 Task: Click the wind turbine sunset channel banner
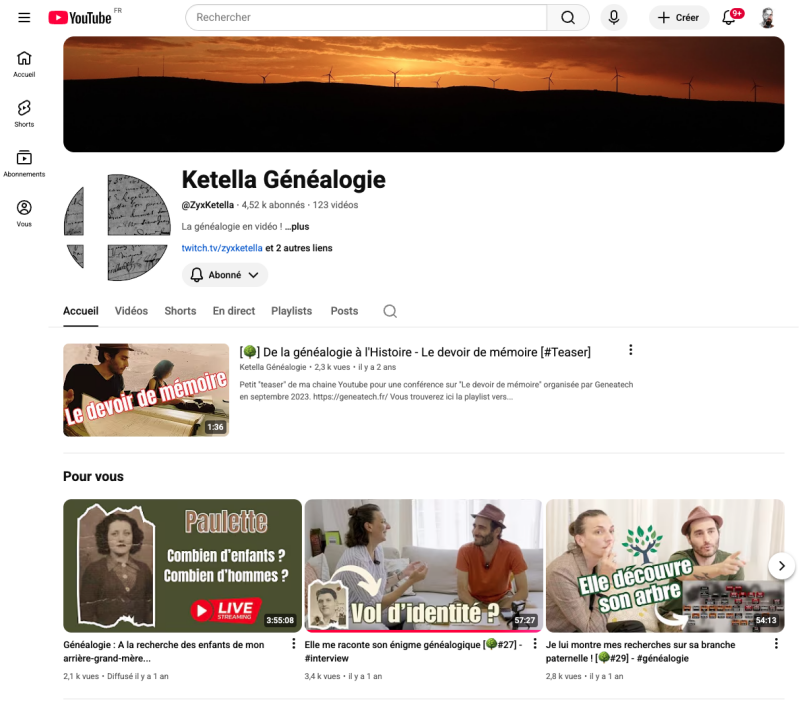tap(423, 94)
